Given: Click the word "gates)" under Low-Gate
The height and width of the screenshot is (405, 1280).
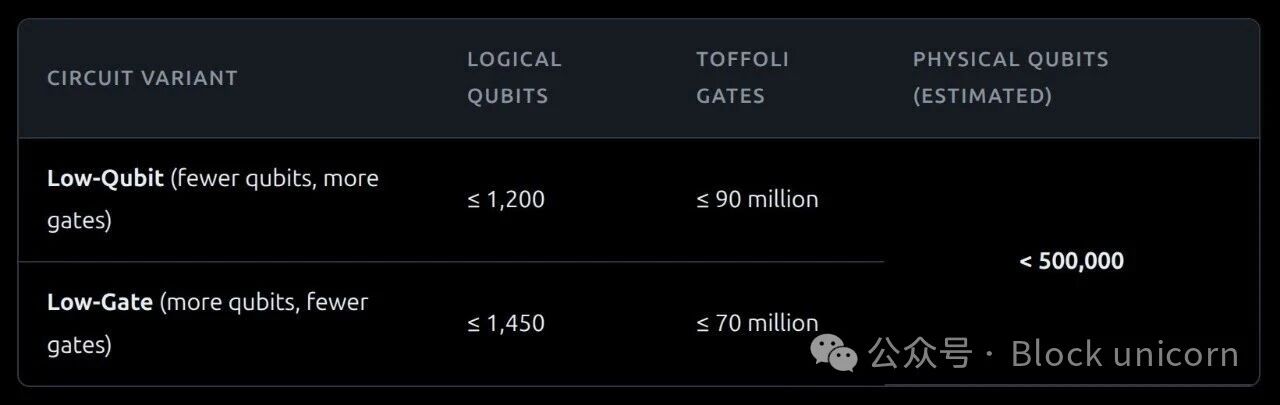Looking at the screenshot, I should coord(79,345).
